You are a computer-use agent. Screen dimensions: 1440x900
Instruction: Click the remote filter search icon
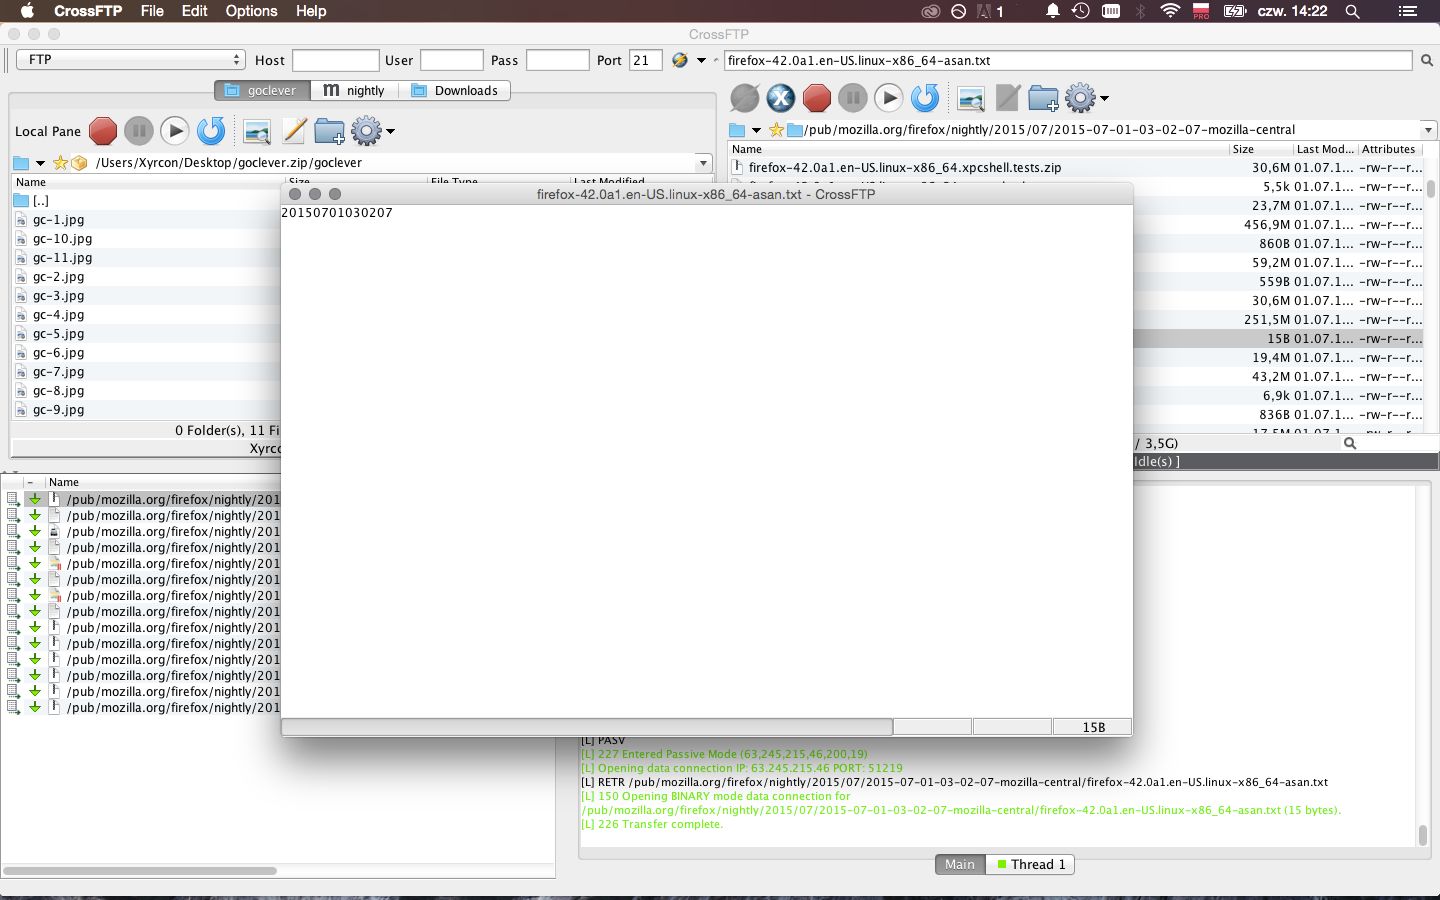pyautogui.click(x=1350, y=443)
